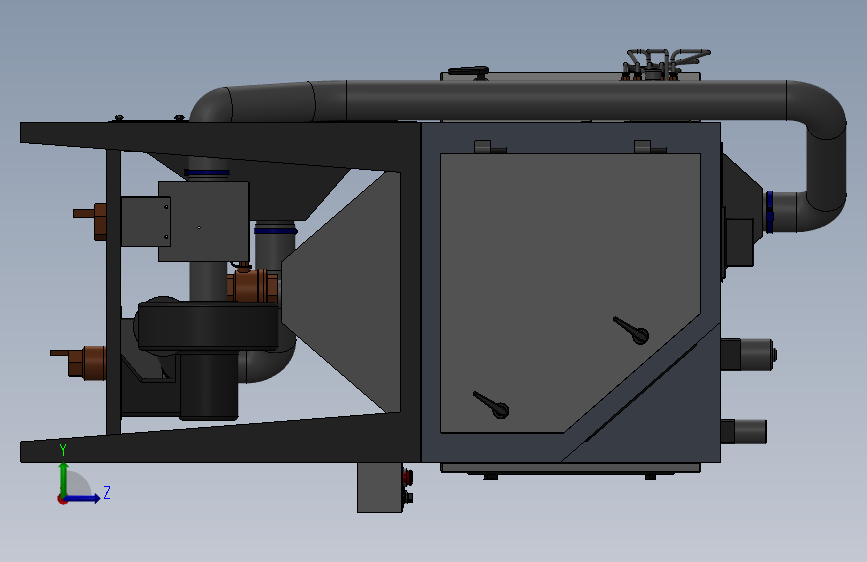The width and height of the screenshot is (867, 562).
Task: Select the red button on bottom control box
Action: tap(408, 476)
